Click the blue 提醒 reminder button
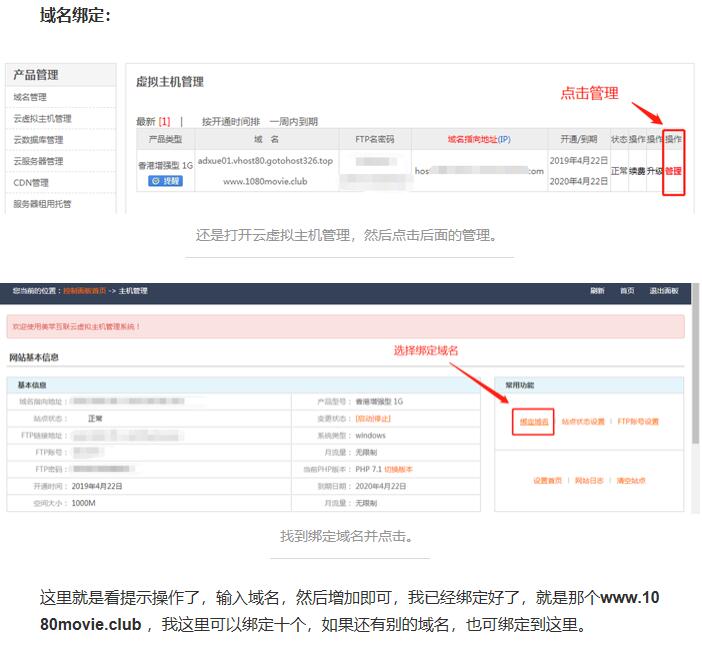702x650 pixels. (x=165, y=181)
